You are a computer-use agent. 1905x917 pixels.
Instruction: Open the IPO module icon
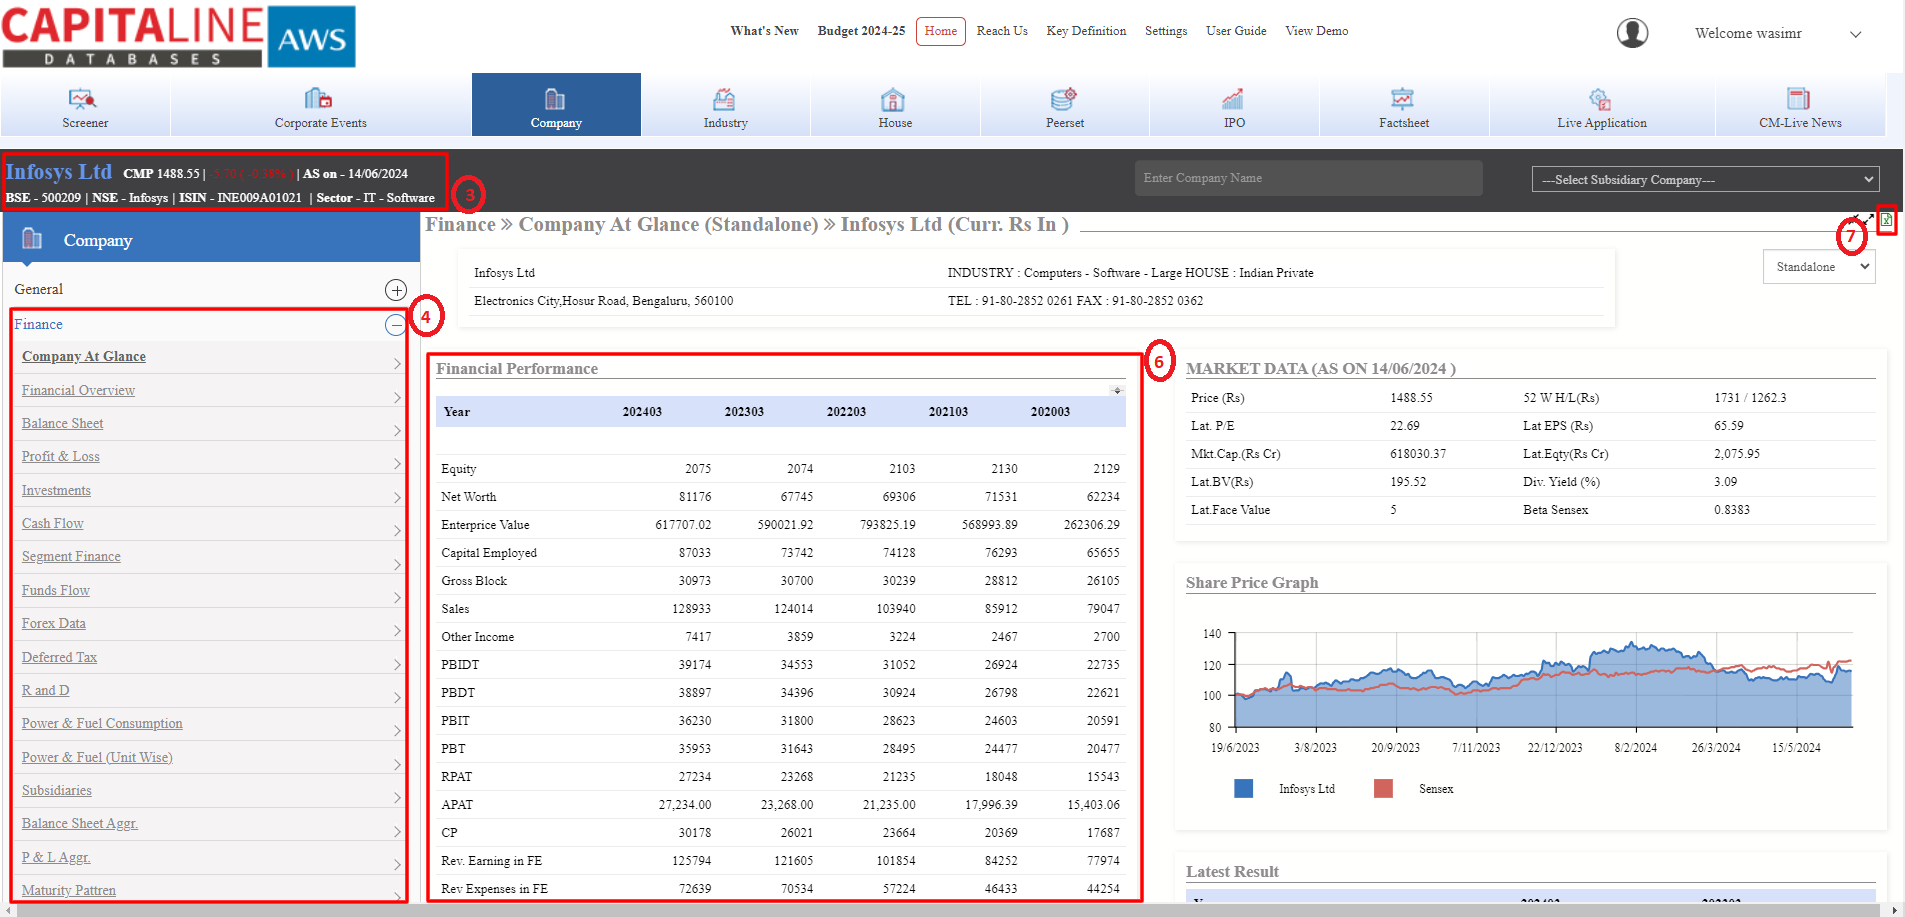(x=1233, y=98)
